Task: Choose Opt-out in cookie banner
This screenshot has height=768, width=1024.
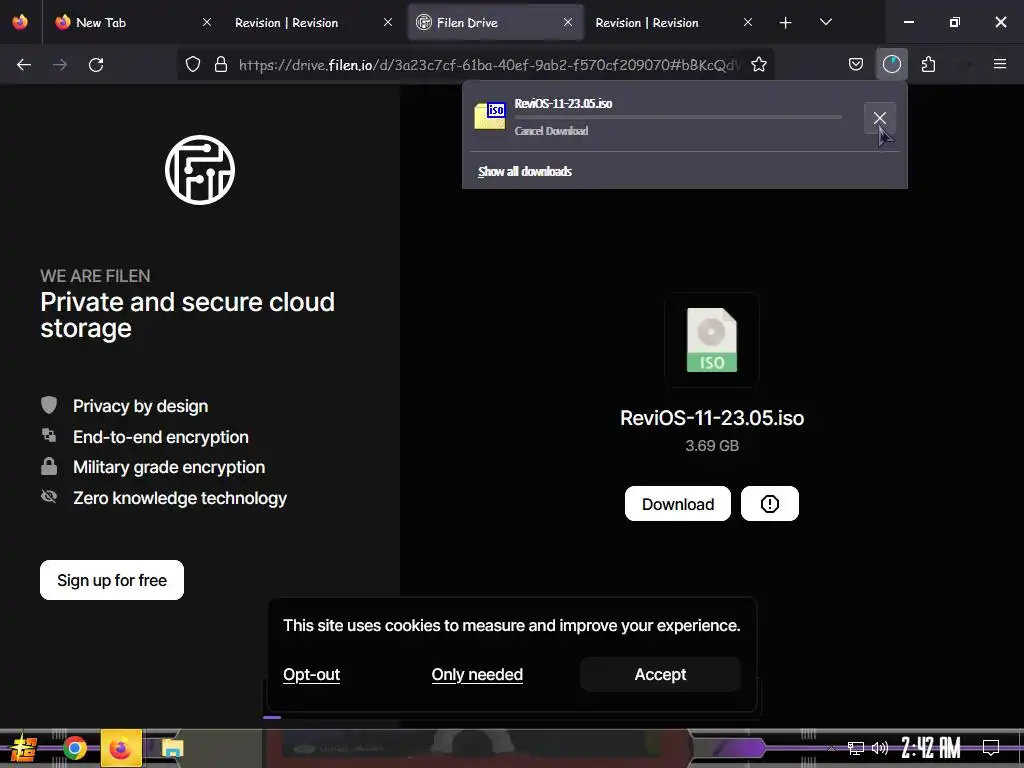Action: tap(312, 675)
